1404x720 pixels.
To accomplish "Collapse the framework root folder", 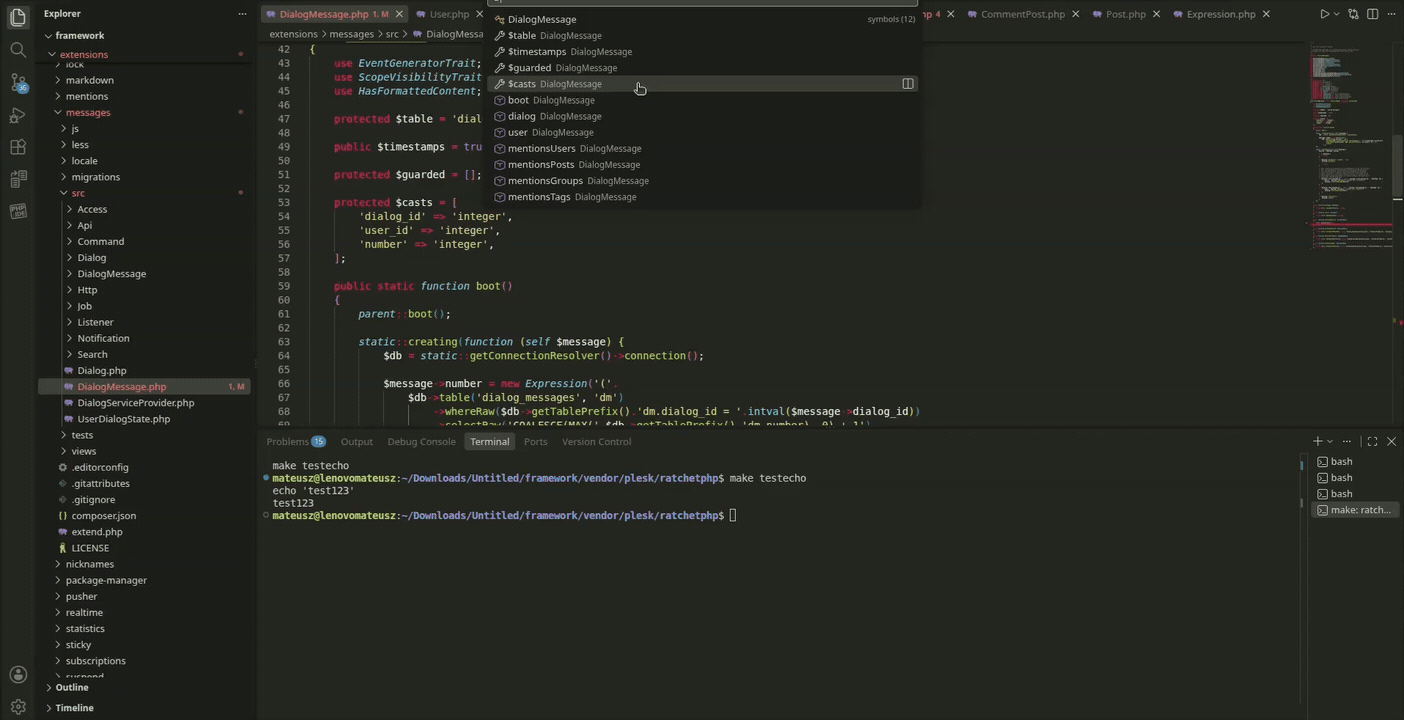I will pyautogui.click(x=80, y=35).
